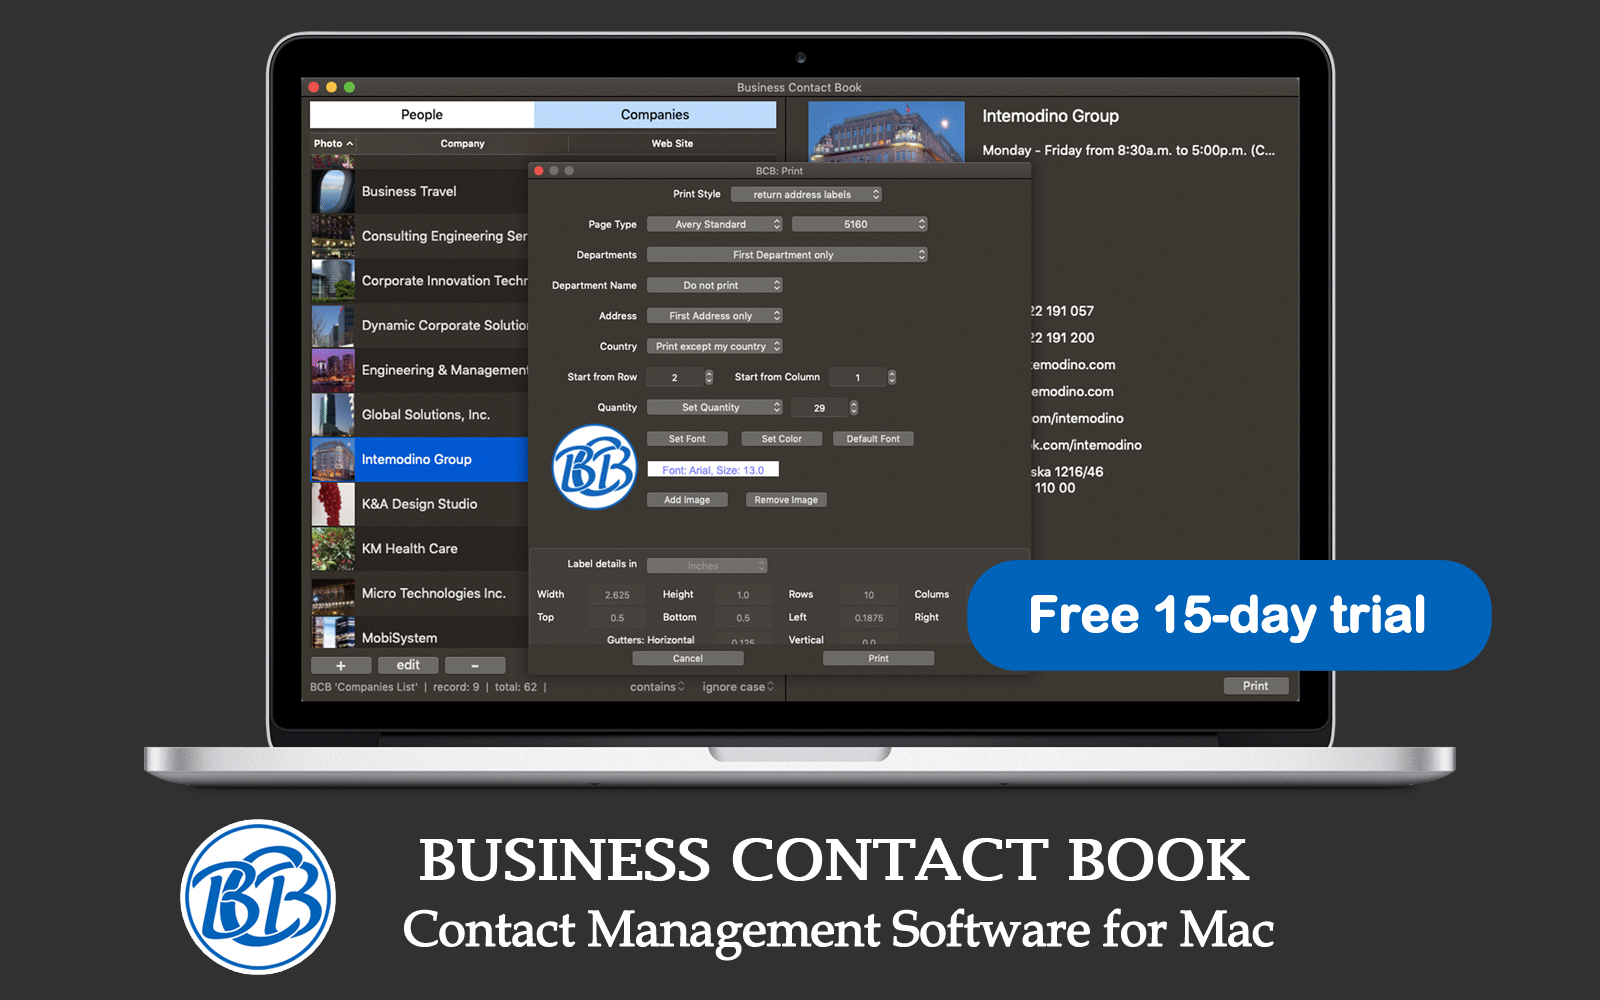Click Global Solutions, Inc. name
The image size is (1600, 1000).
tap(426, 415)
